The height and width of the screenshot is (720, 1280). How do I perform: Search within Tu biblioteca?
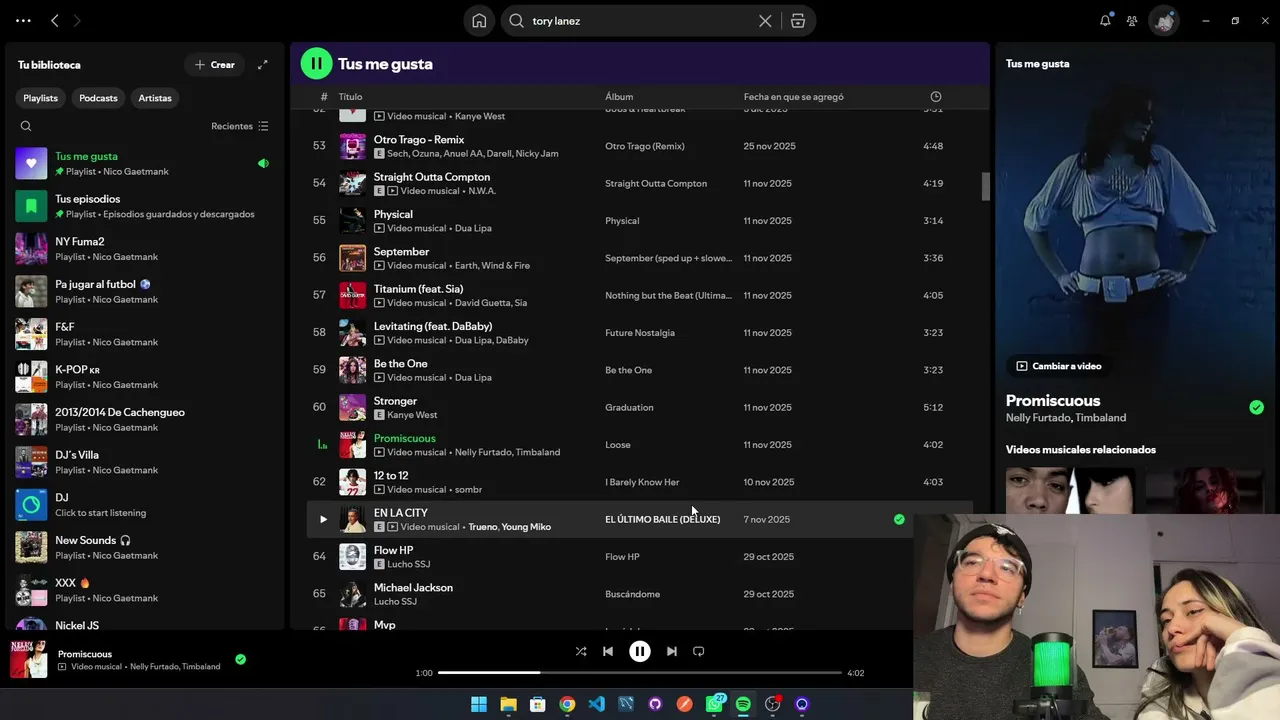[x=26, y=126]
